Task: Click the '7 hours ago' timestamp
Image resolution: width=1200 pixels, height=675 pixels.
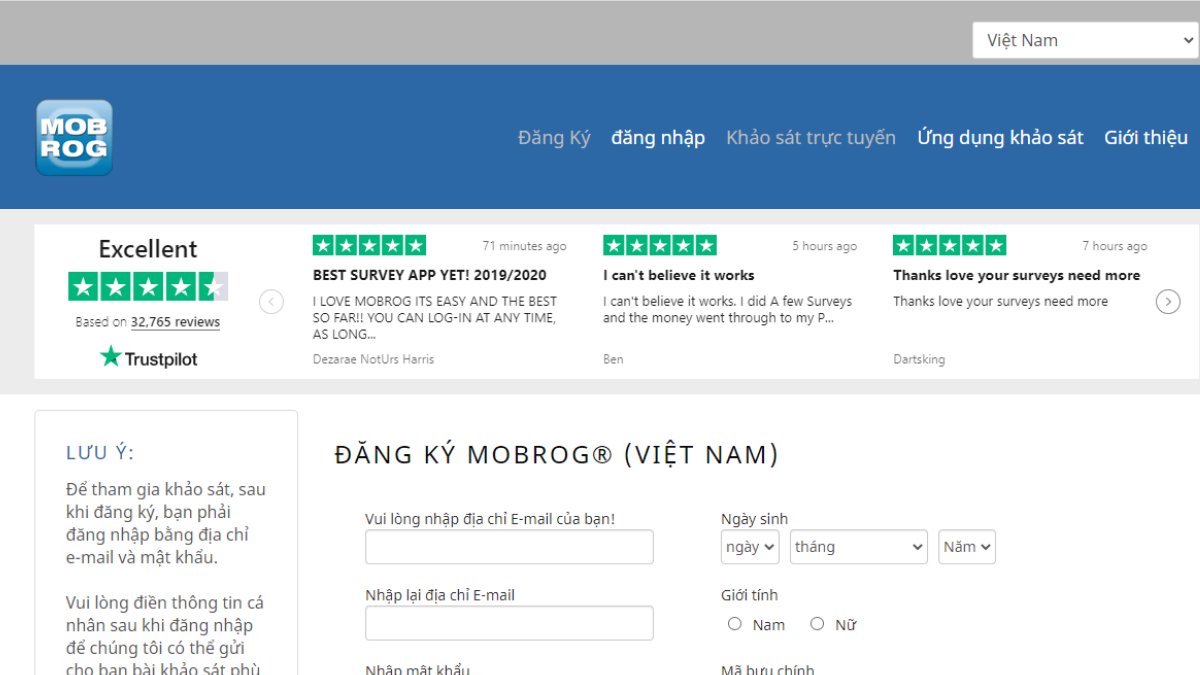Action: [x=1115, y=246]
